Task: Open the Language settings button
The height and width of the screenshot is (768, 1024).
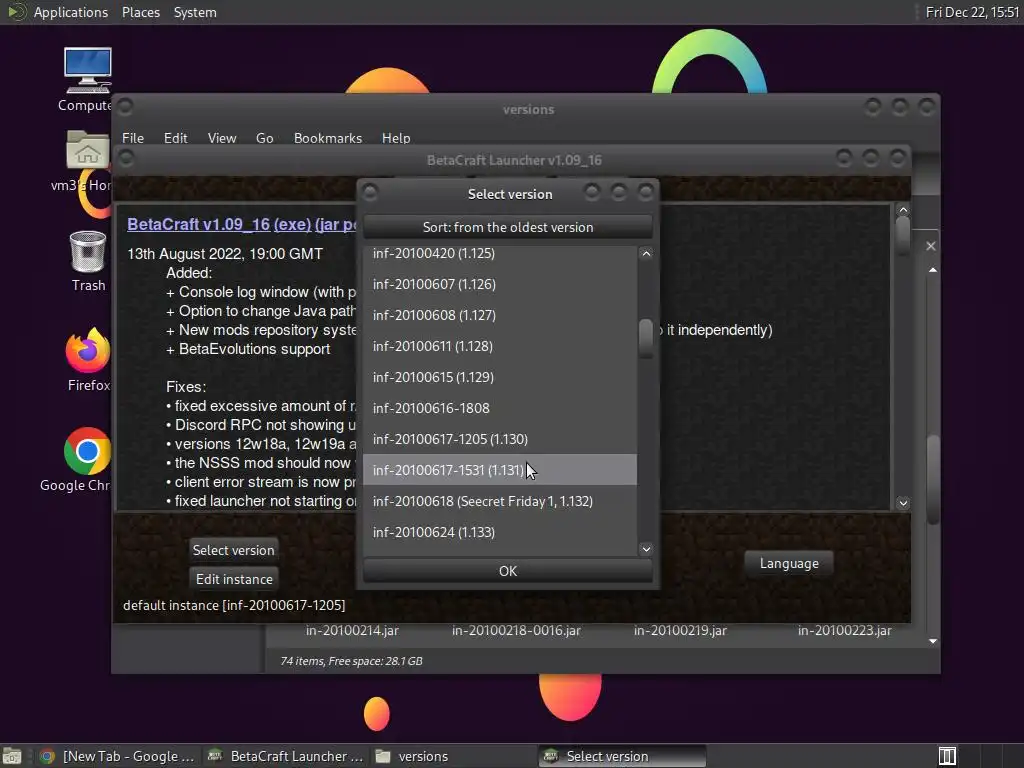Action: click(x=789, y=563)
